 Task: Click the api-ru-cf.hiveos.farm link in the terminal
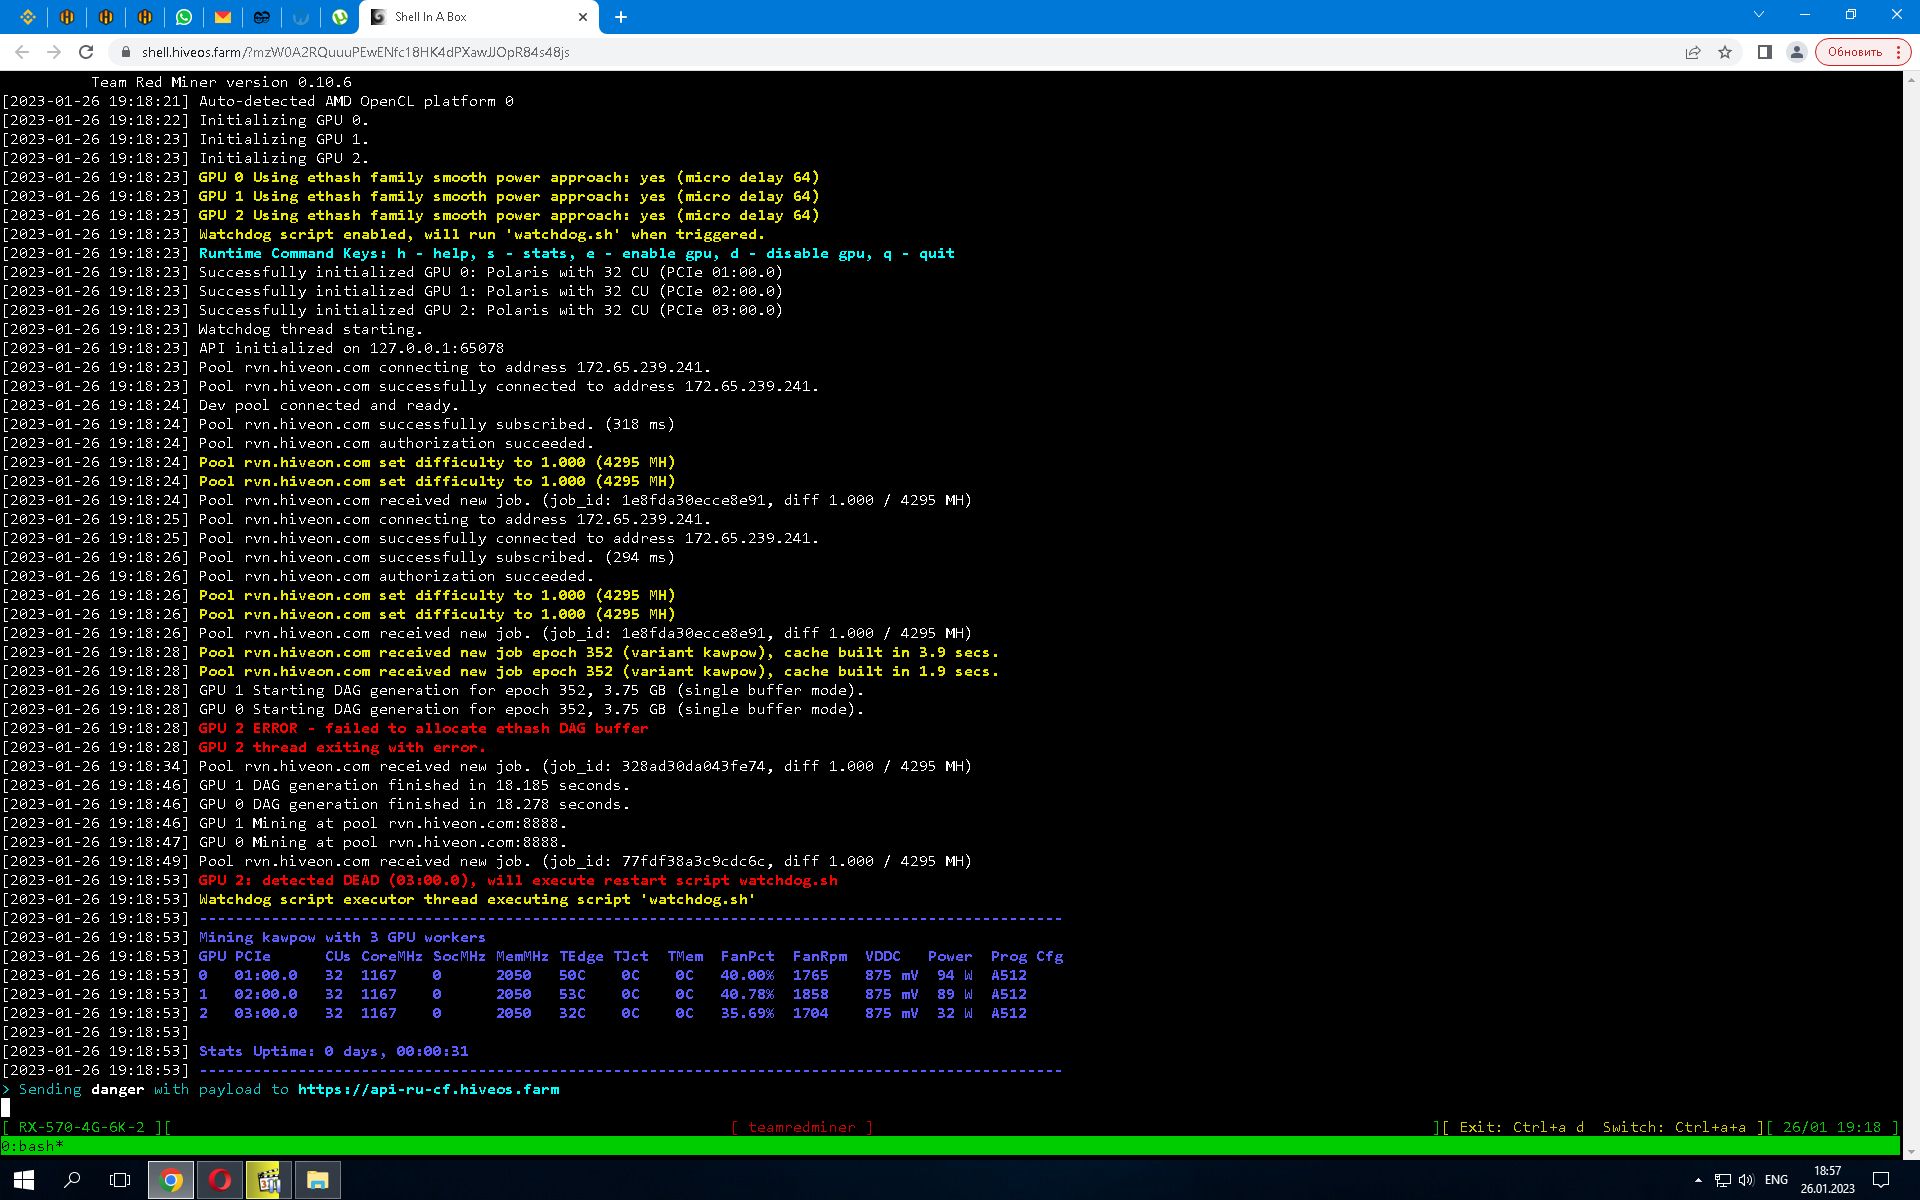(x=428, y=1089)
